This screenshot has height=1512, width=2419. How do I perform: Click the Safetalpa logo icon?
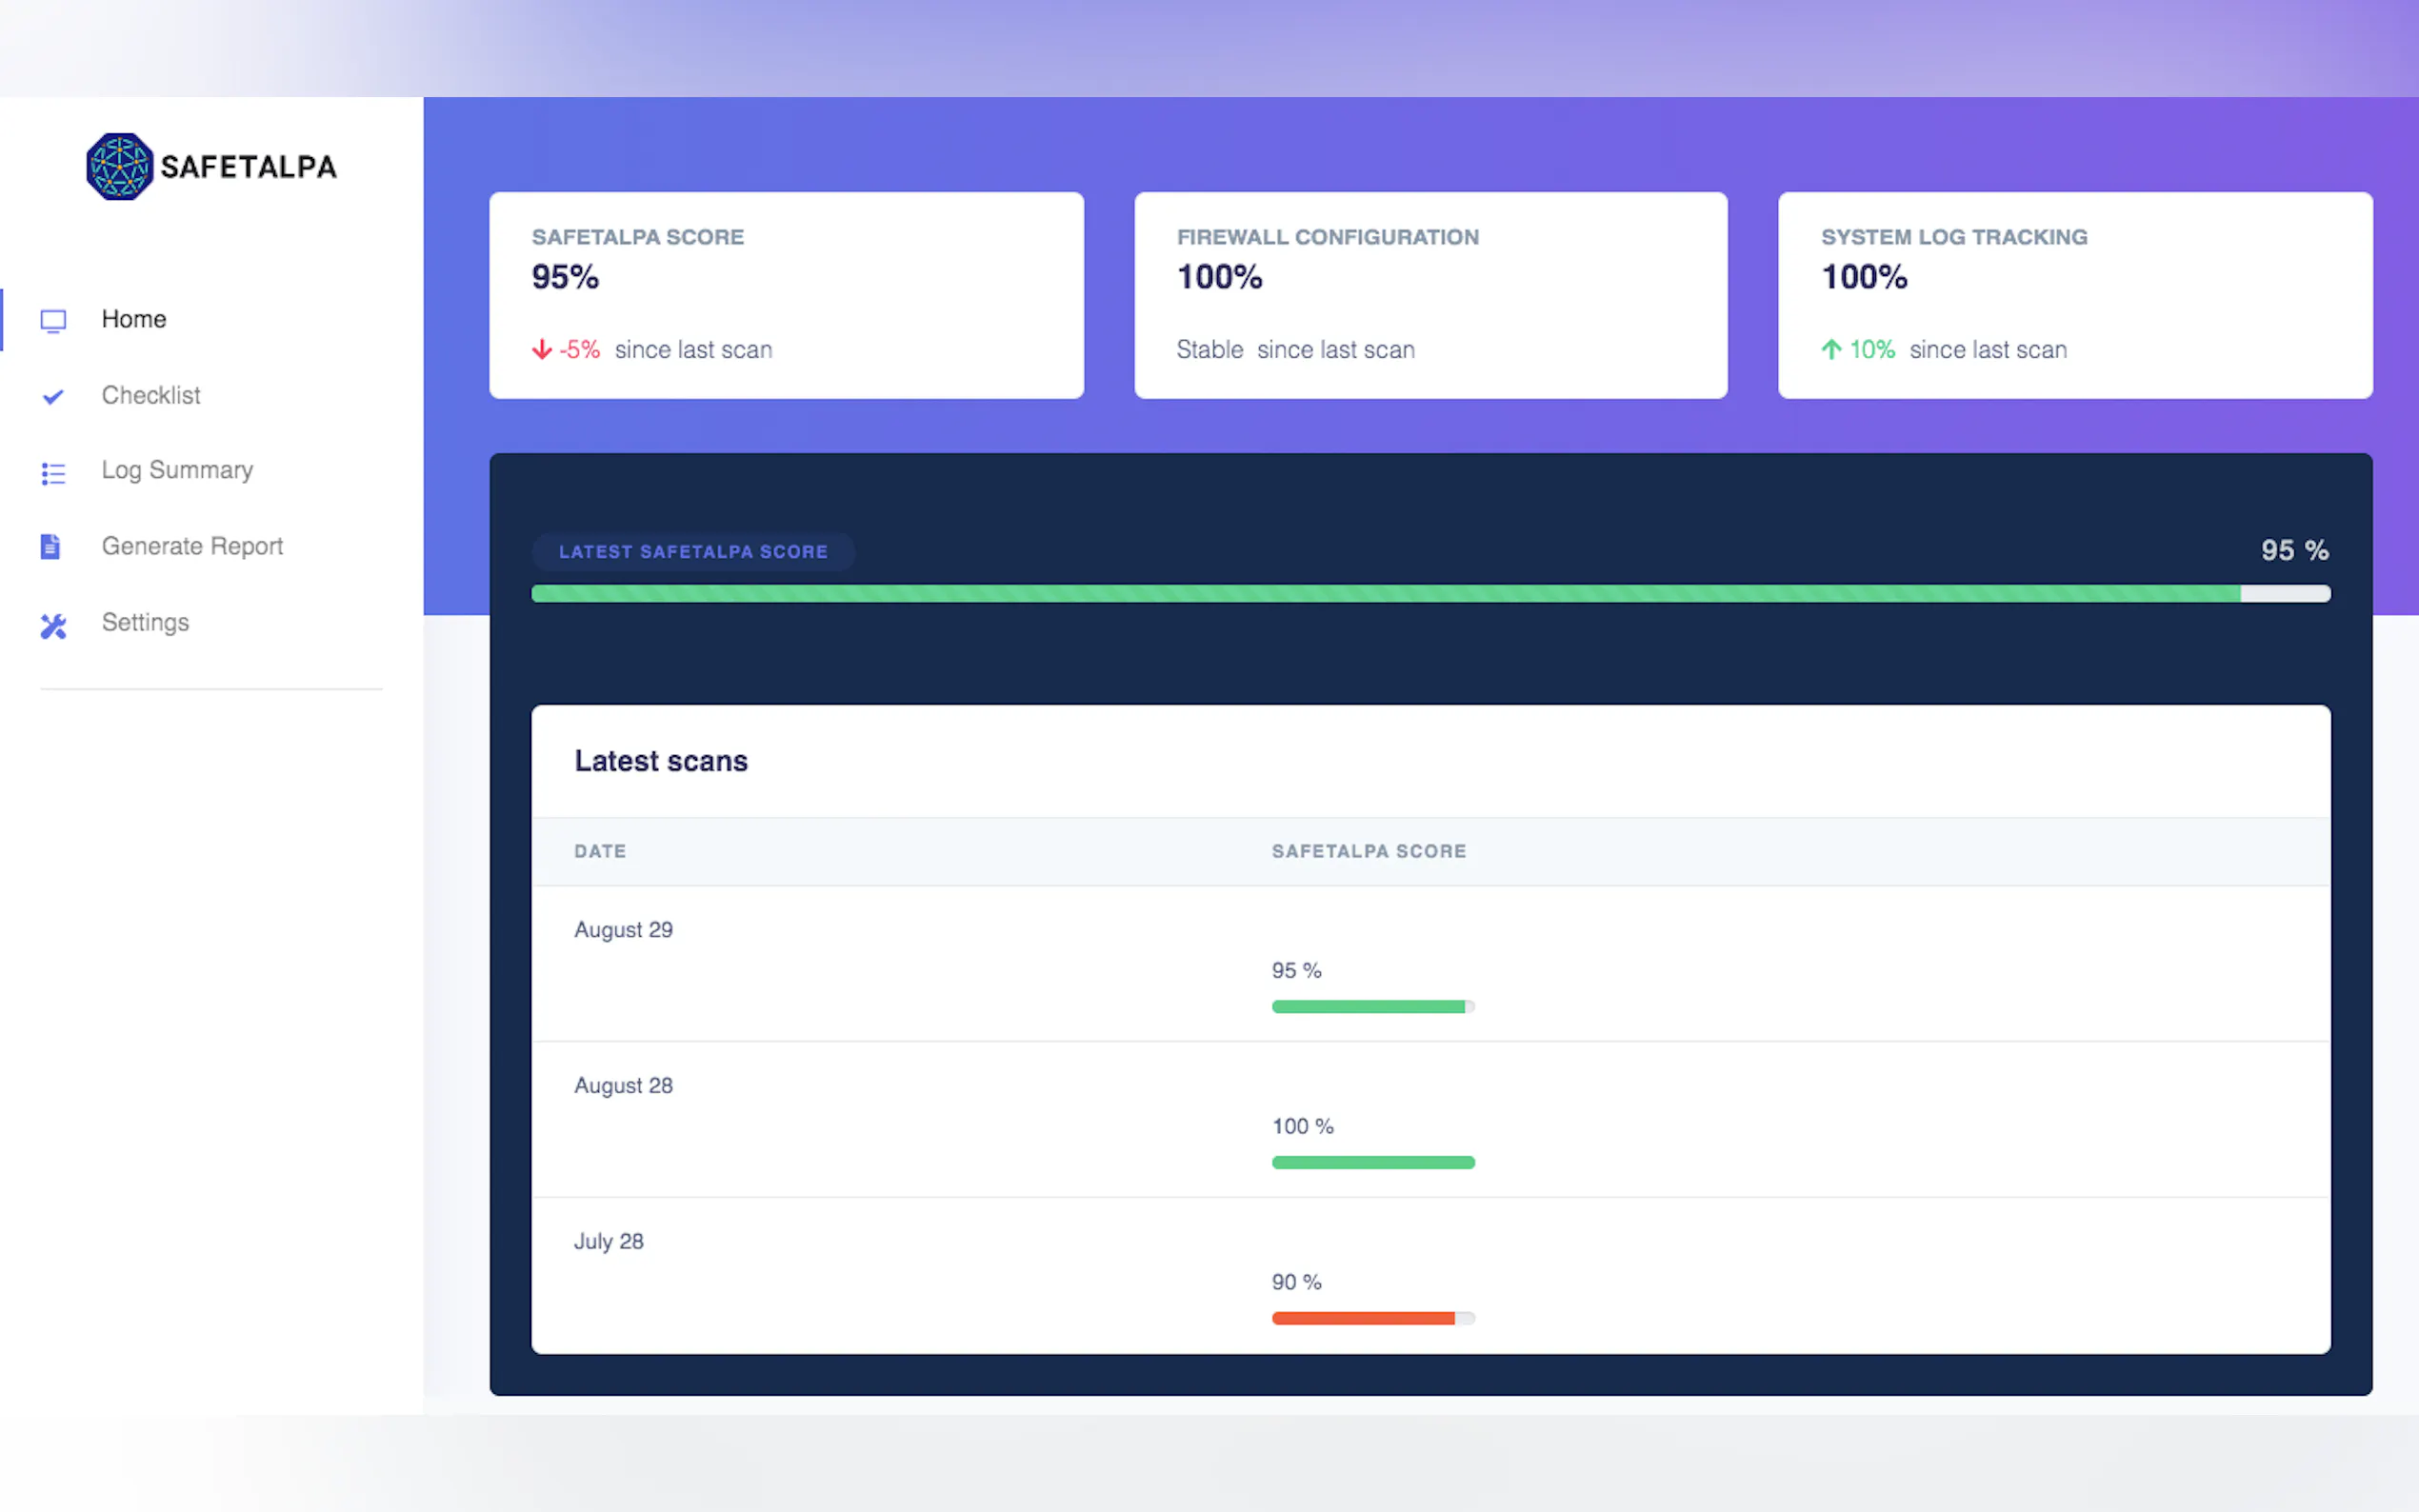[x=119, y=166]
